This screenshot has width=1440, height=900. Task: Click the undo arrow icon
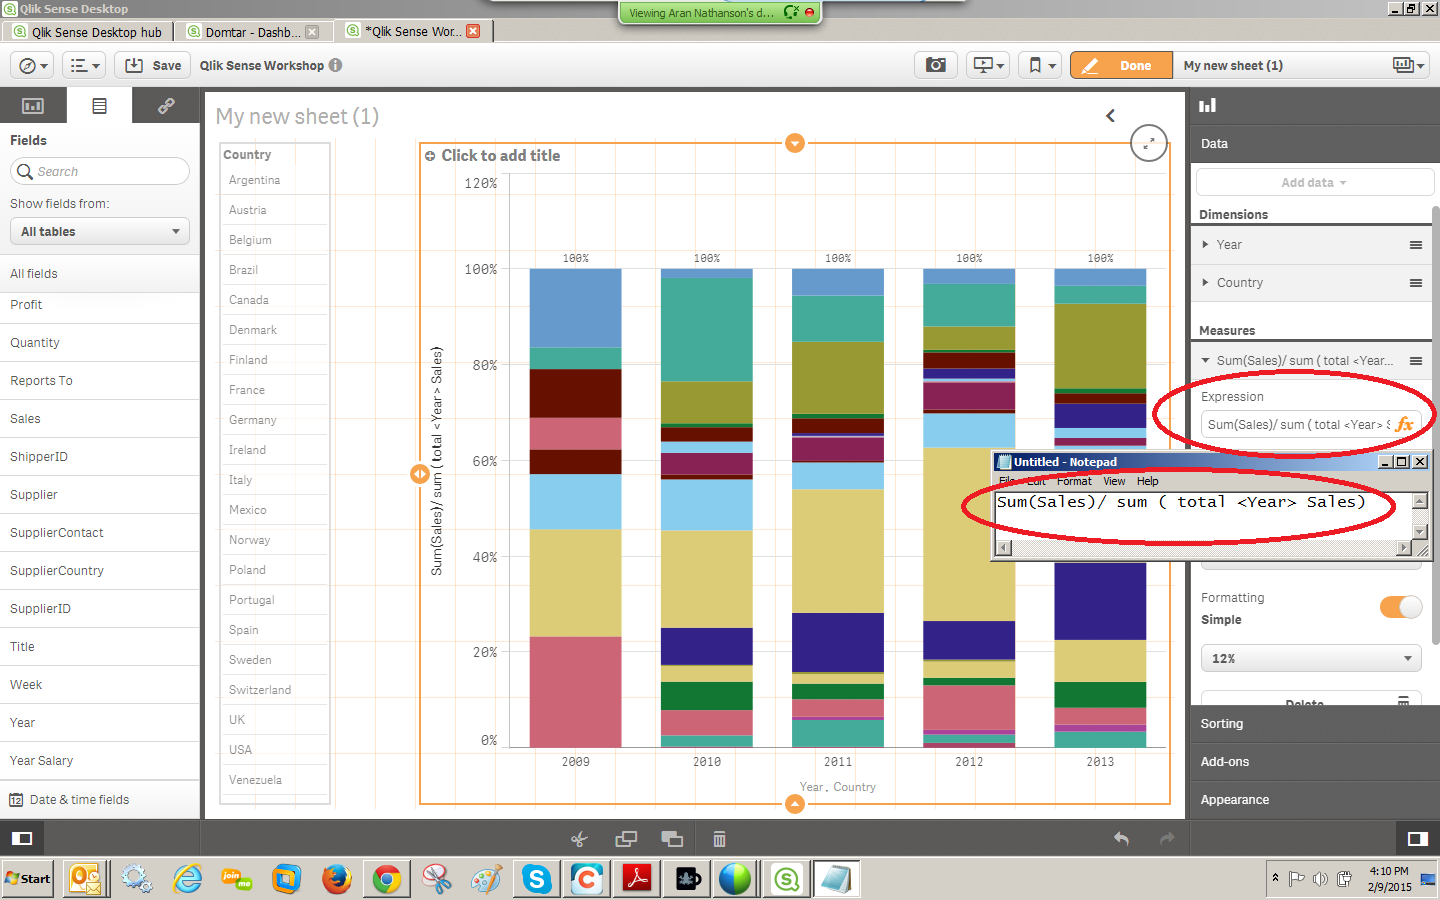point(1121,839)
